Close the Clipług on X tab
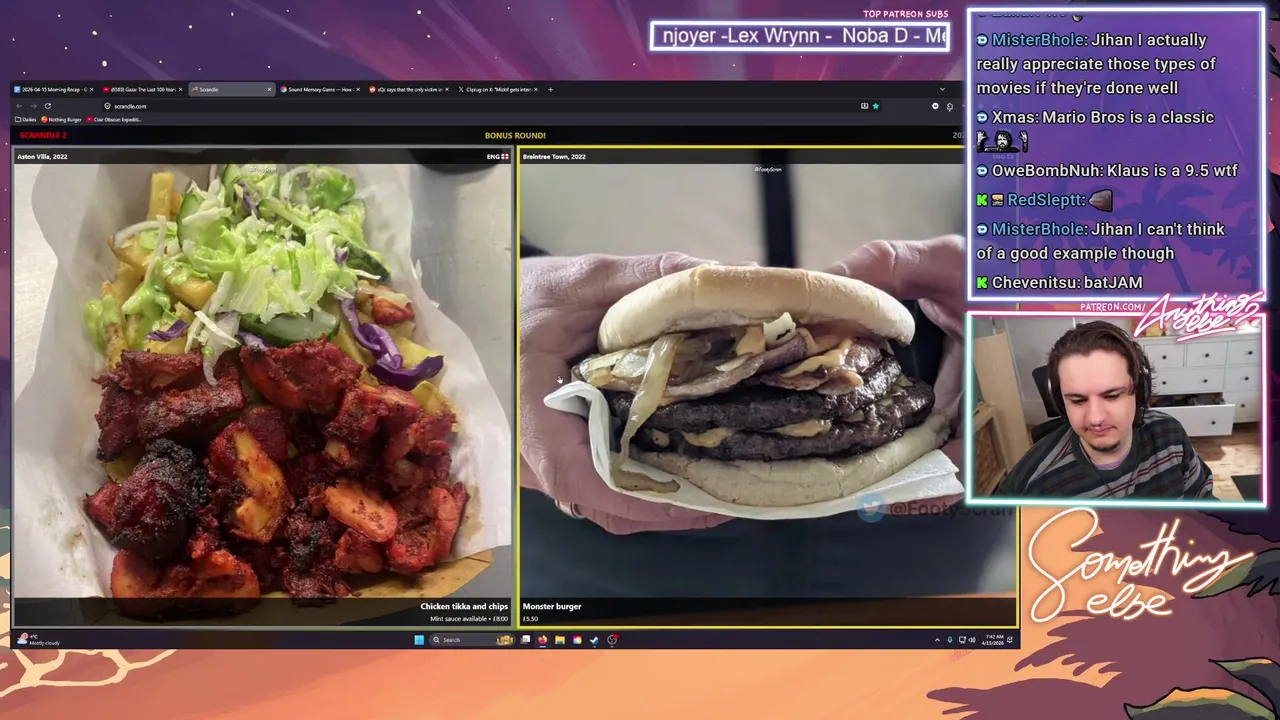 coord(536,89)
